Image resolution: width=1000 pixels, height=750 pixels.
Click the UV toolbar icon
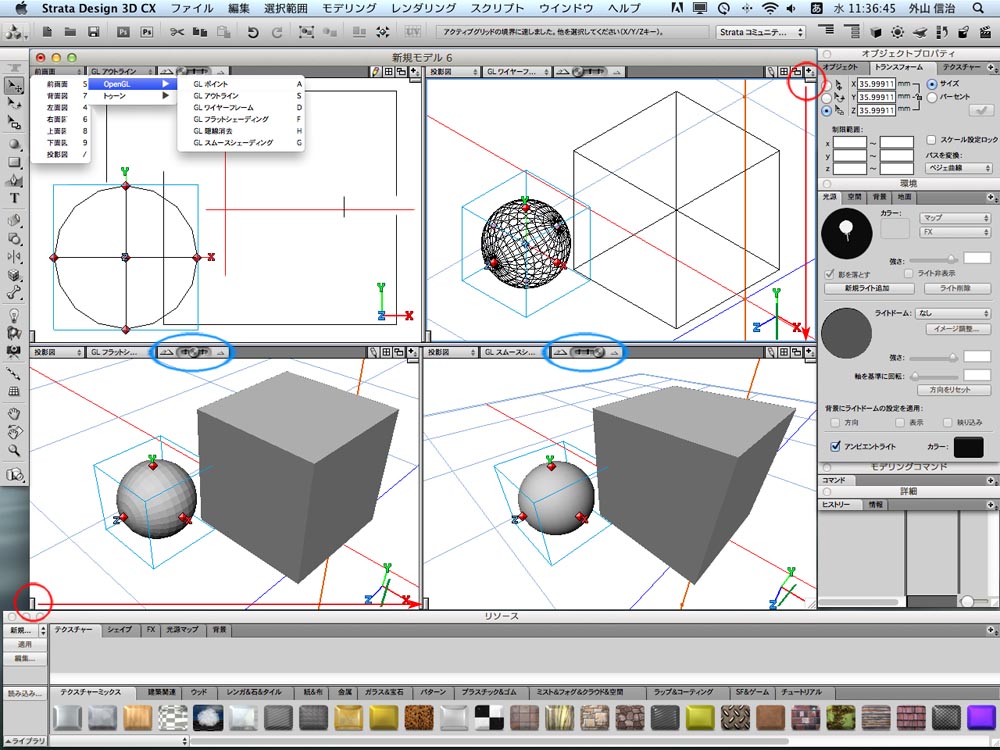pos(413,31)
